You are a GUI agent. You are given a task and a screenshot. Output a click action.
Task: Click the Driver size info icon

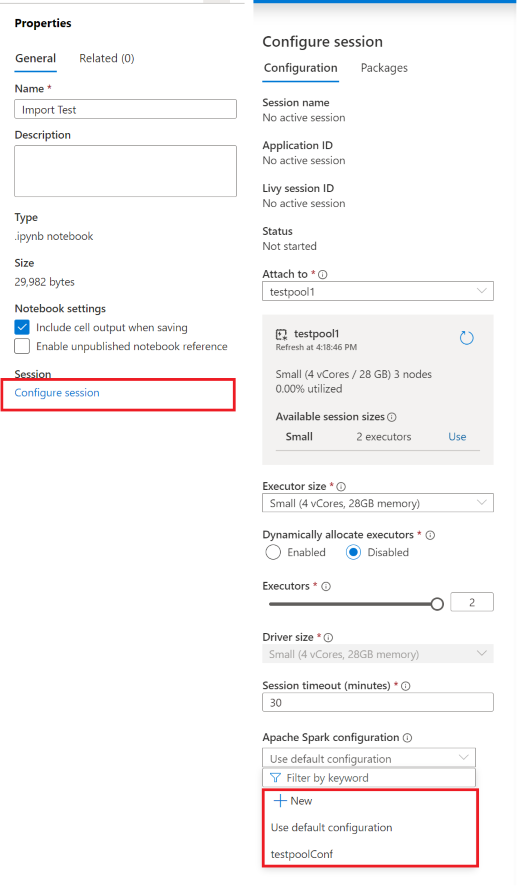pos(328,638)
